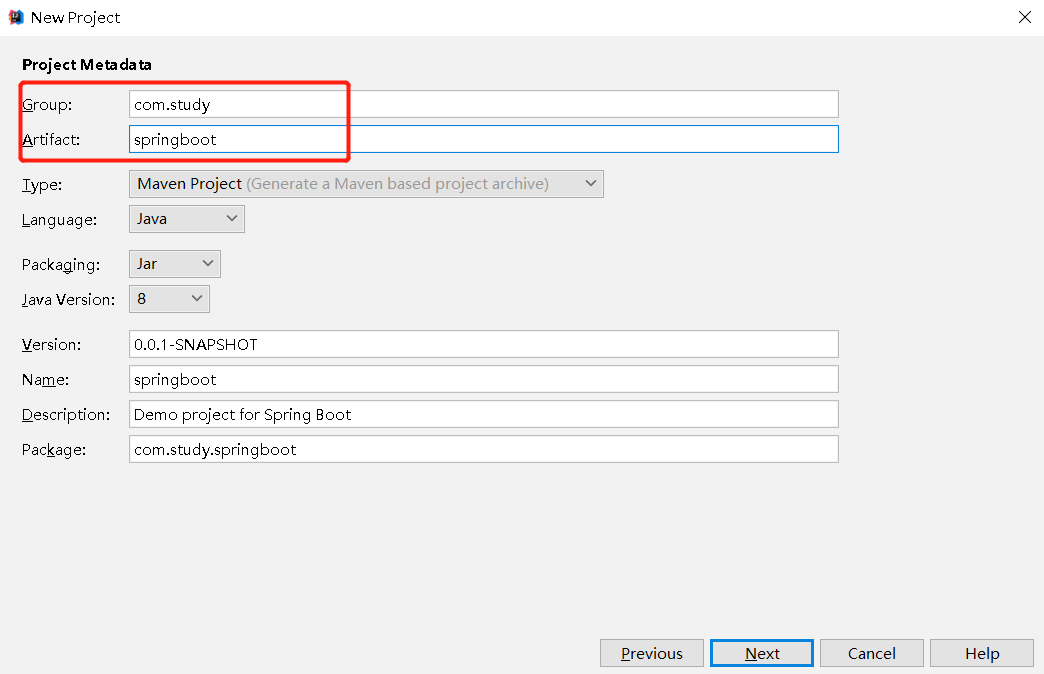
Task: Click the New Project title bar text
Action: 76,17
